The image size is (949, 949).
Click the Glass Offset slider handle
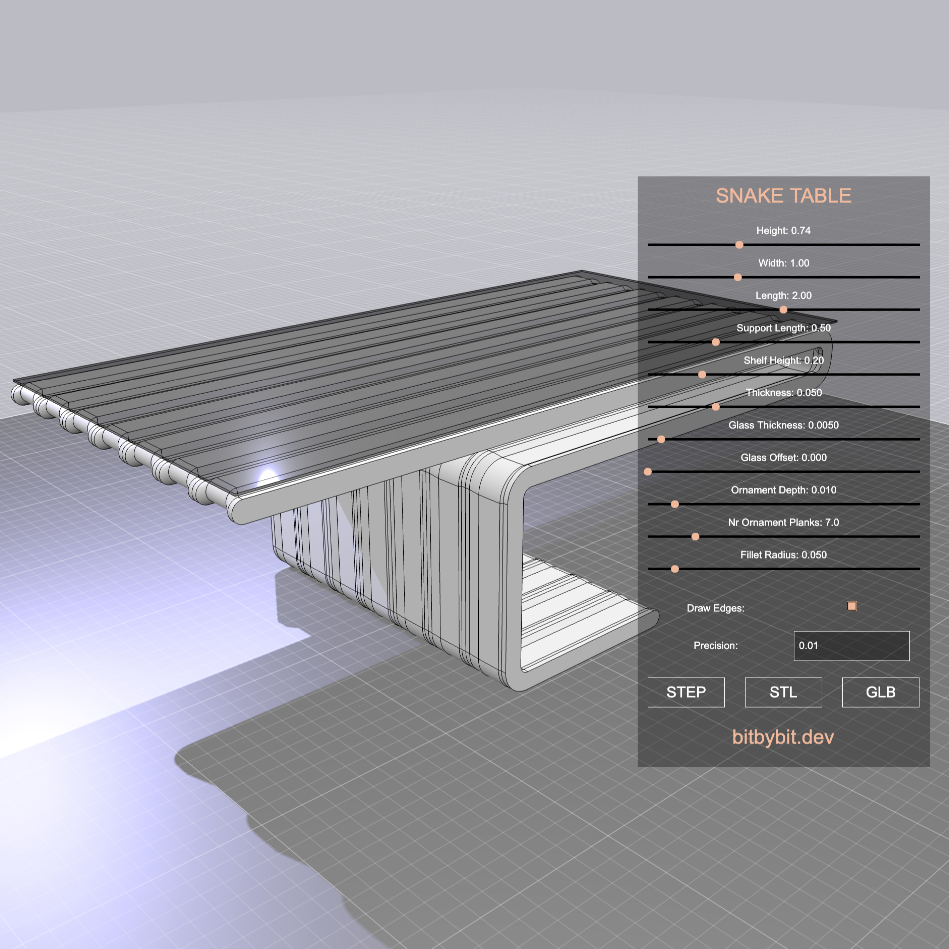click(x=647, y=472)
